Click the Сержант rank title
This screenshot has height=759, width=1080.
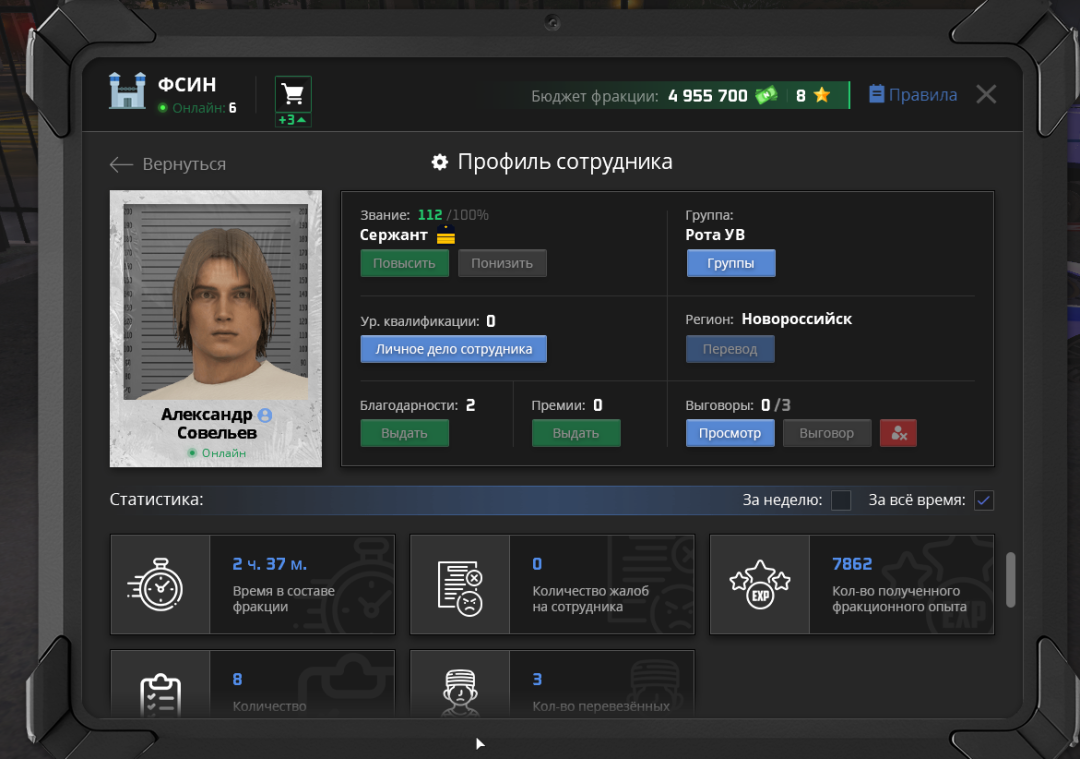pos(393,235)
